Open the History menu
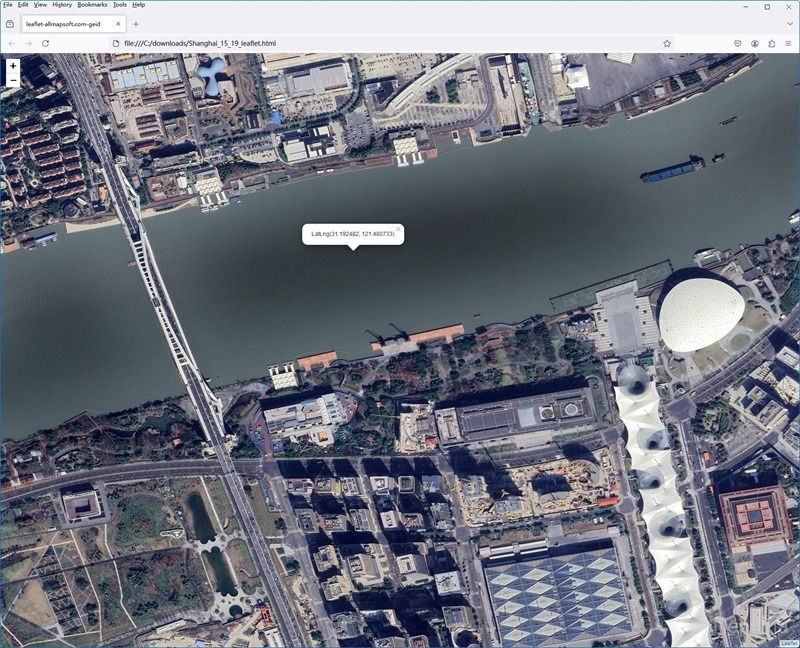The image size is (800, 648). coord(62,5)
